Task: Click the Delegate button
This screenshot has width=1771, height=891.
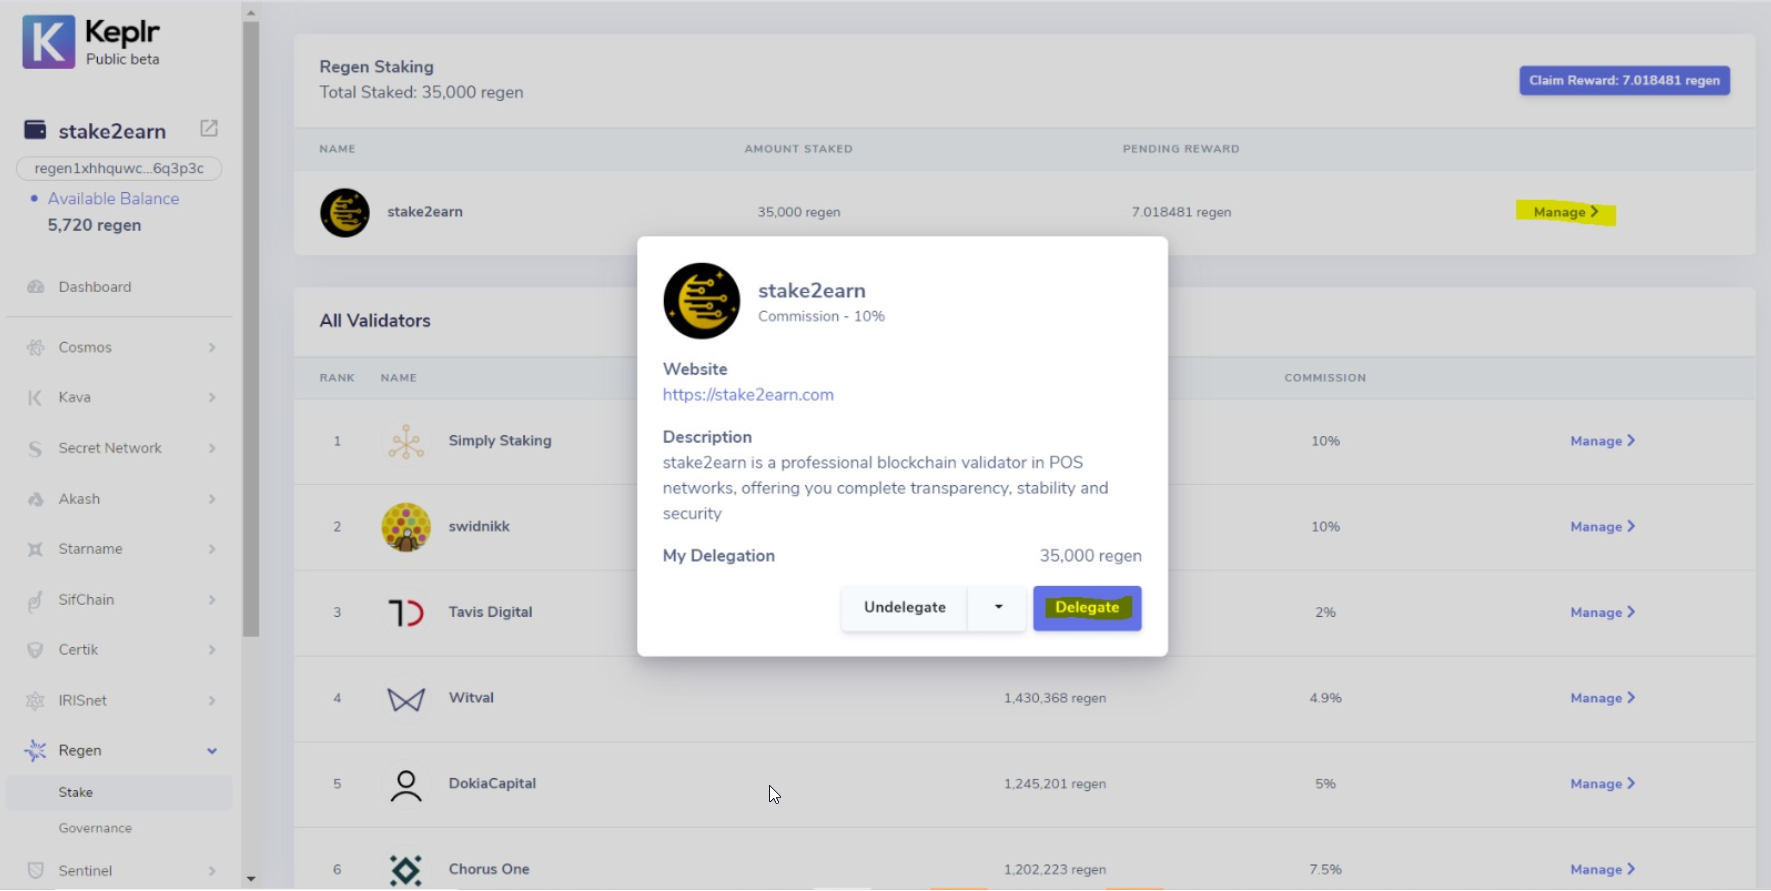Action: pos(1087,608)
